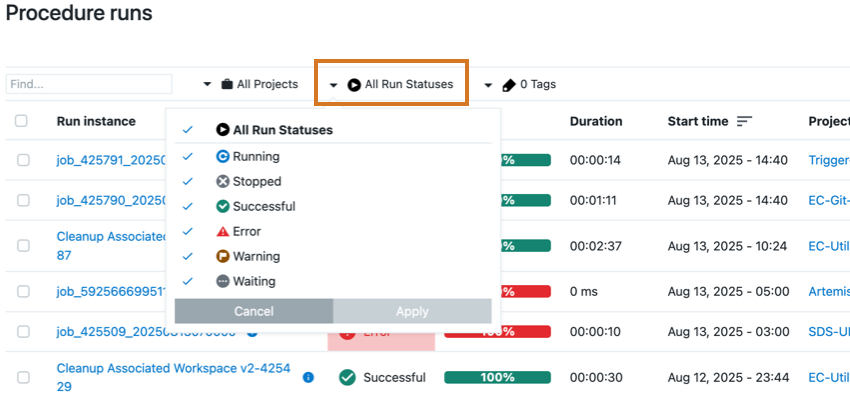Image resolution: width=850 pixels, height=401 pixels.
Task: Focus the Find search field
Action: point(89,85)
